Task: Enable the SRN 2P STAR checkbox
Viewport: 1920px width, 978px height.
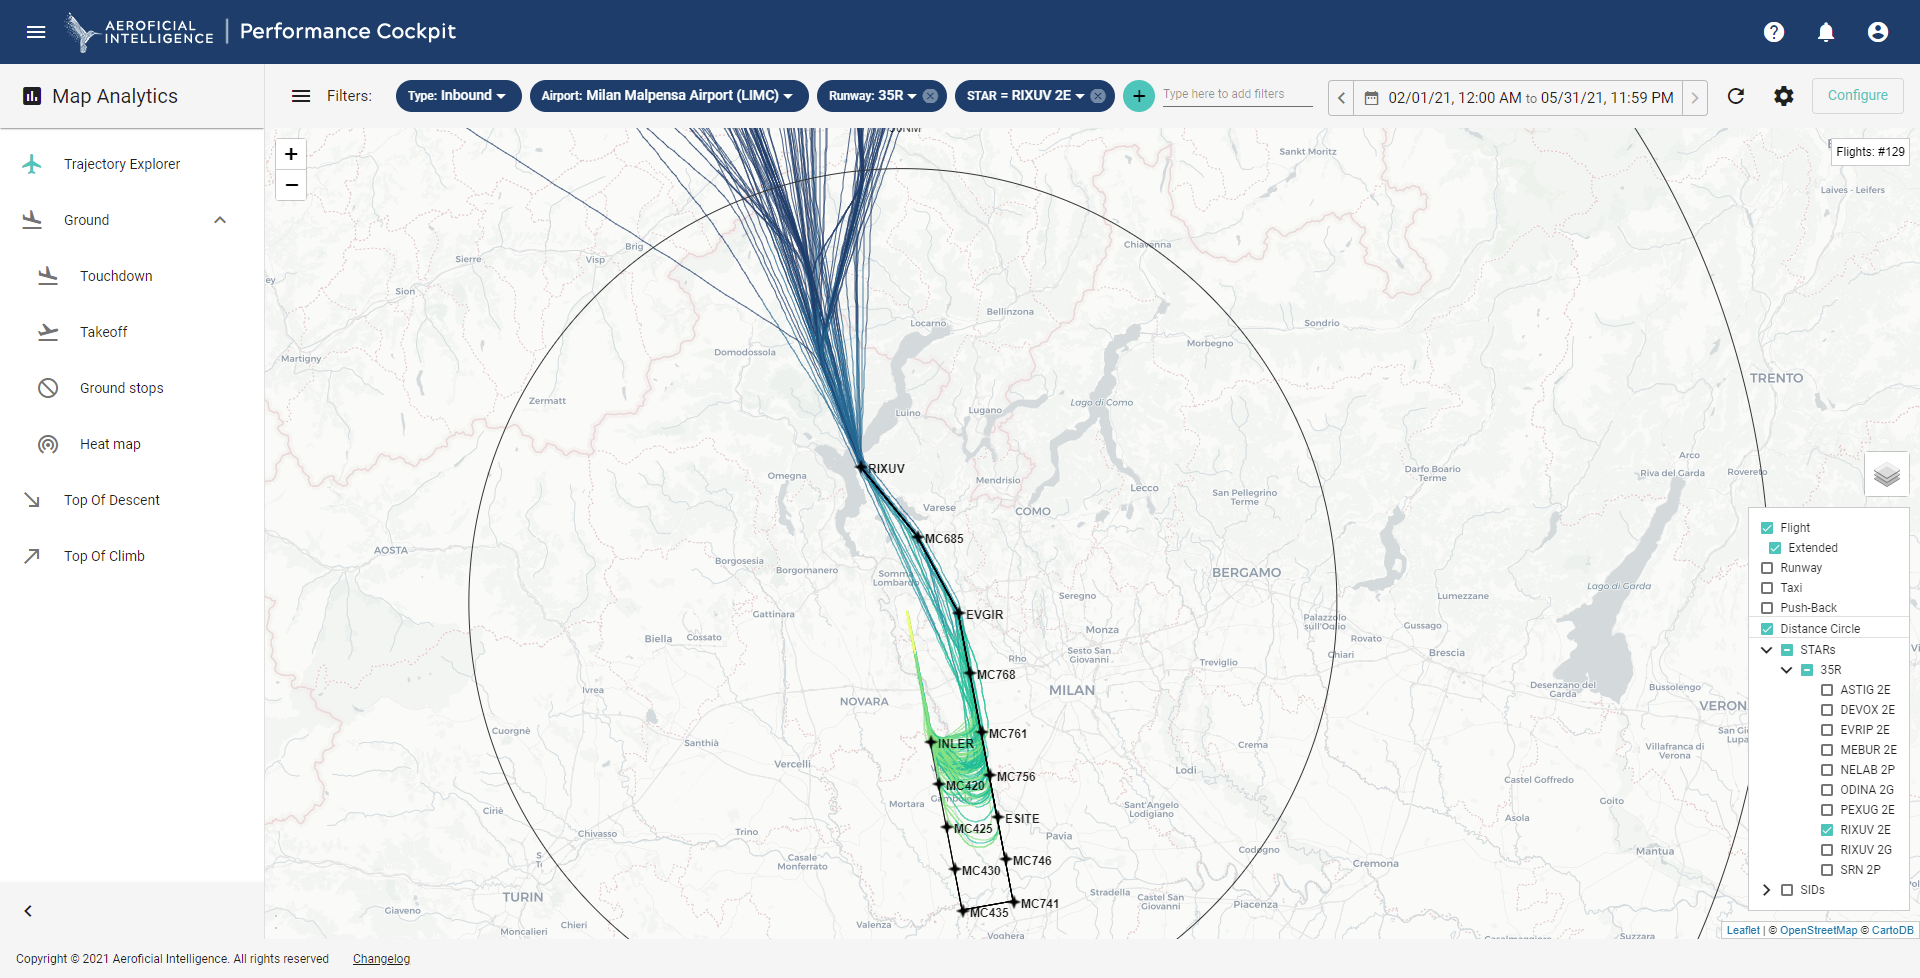Action: (1827, 870)
